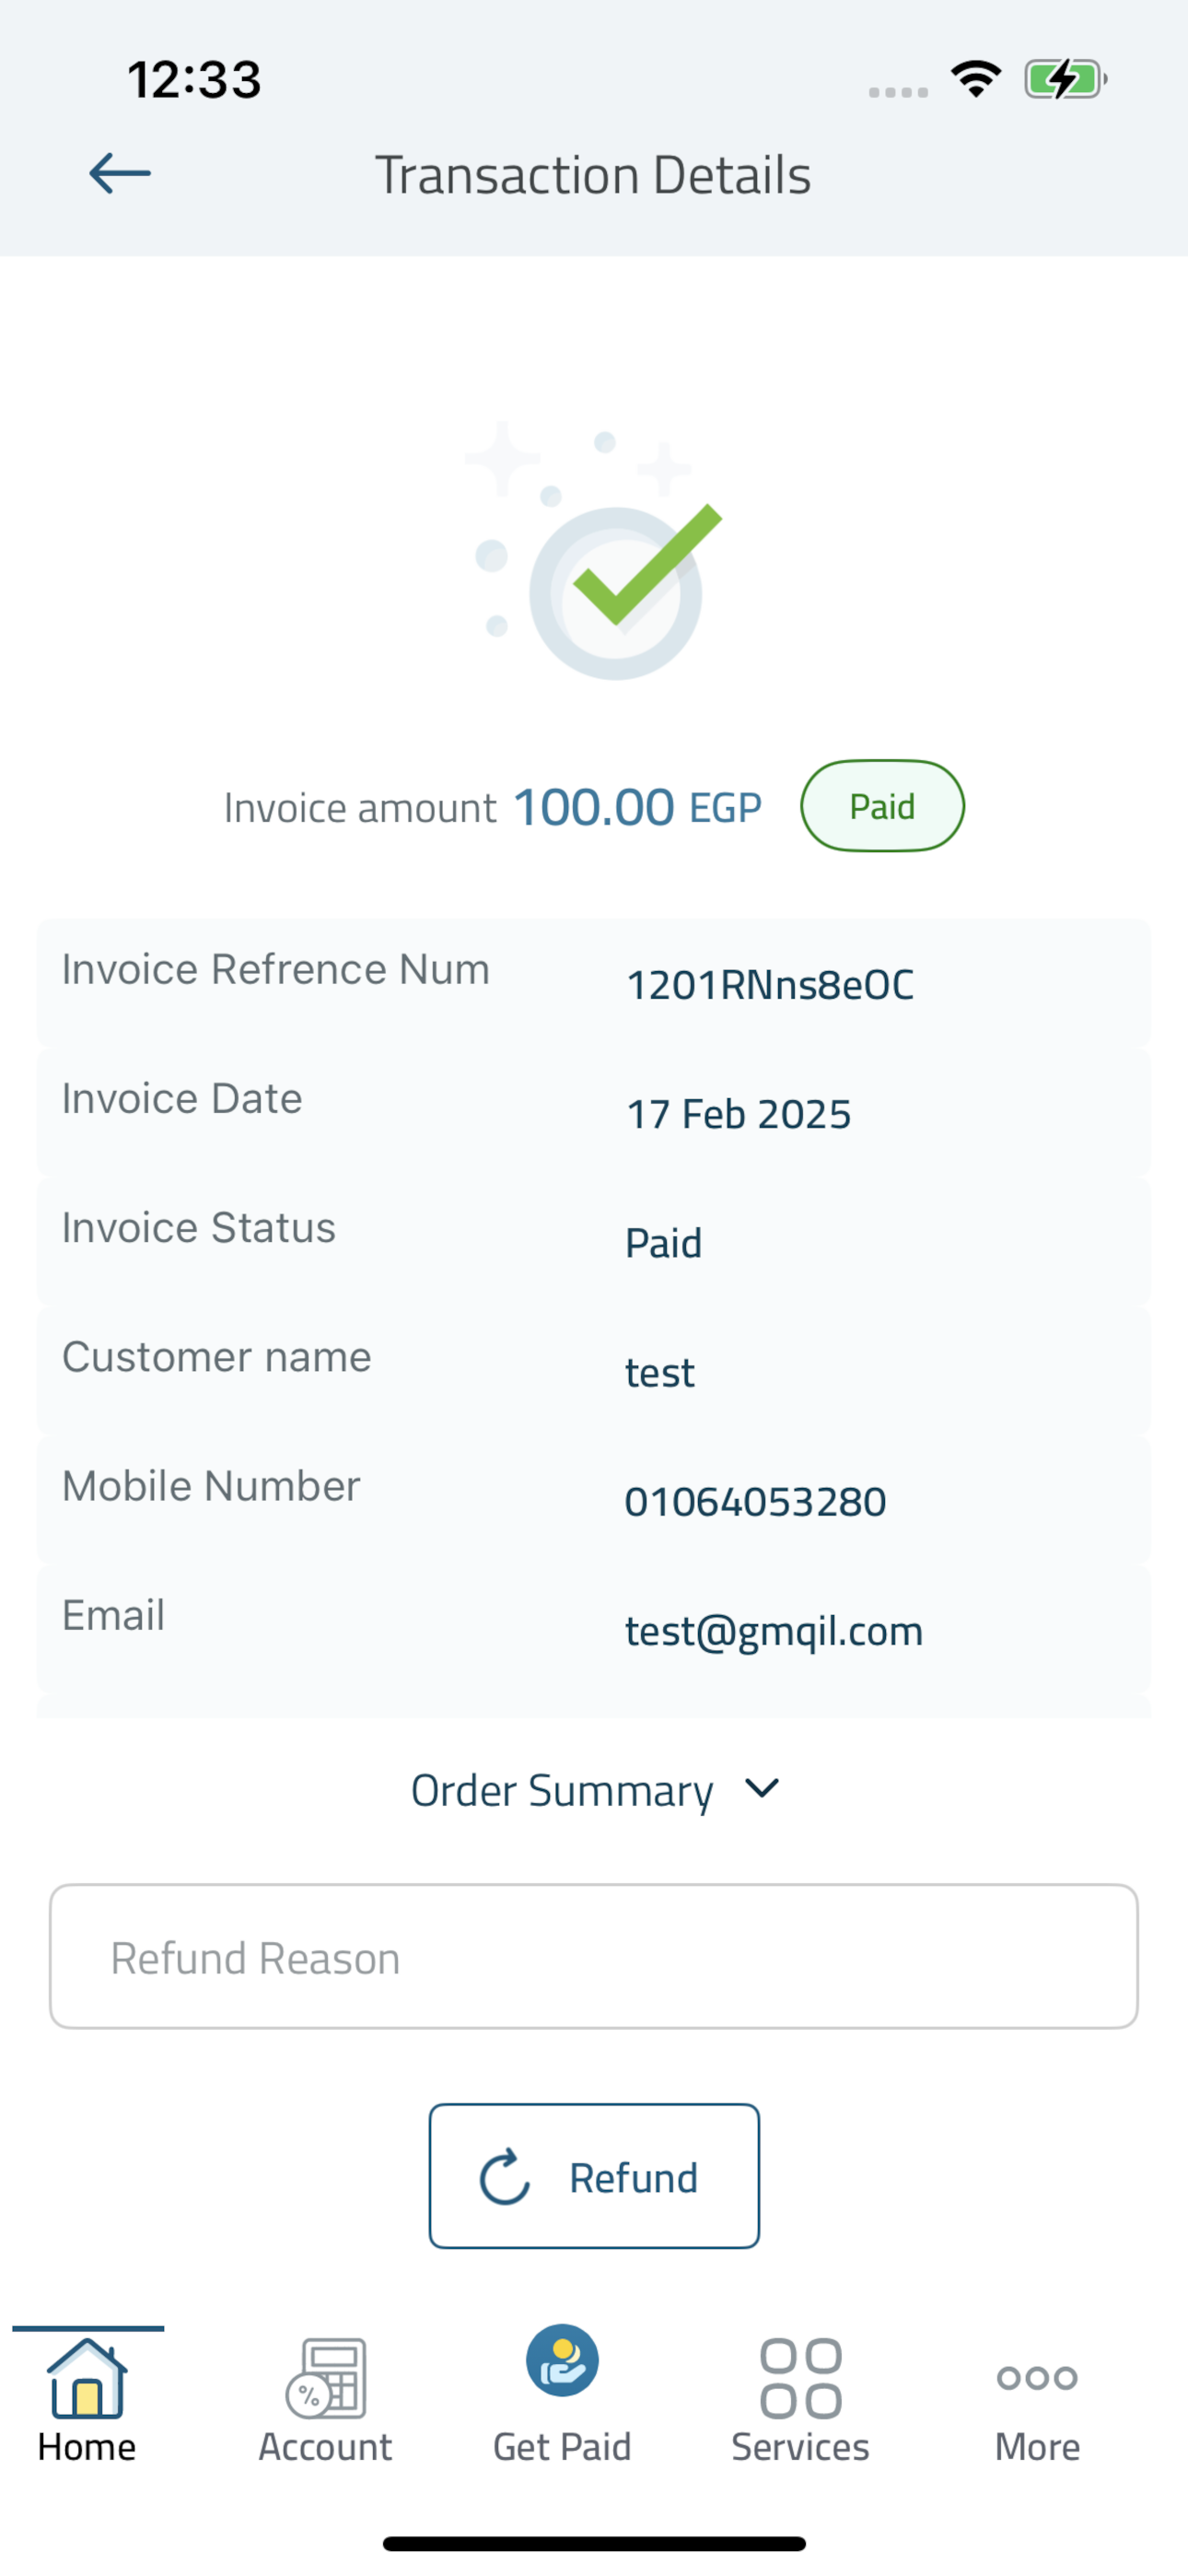Viewport: 1188px width, 2576px height.
Task: Tap the Get Paid hand-coin icon
Action: pos(563,2361)
